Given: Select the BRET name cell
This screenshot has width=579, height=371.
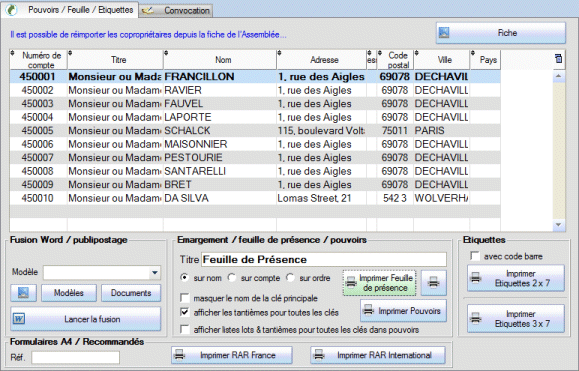Looking at the screenshot, I should coord(220,185).
